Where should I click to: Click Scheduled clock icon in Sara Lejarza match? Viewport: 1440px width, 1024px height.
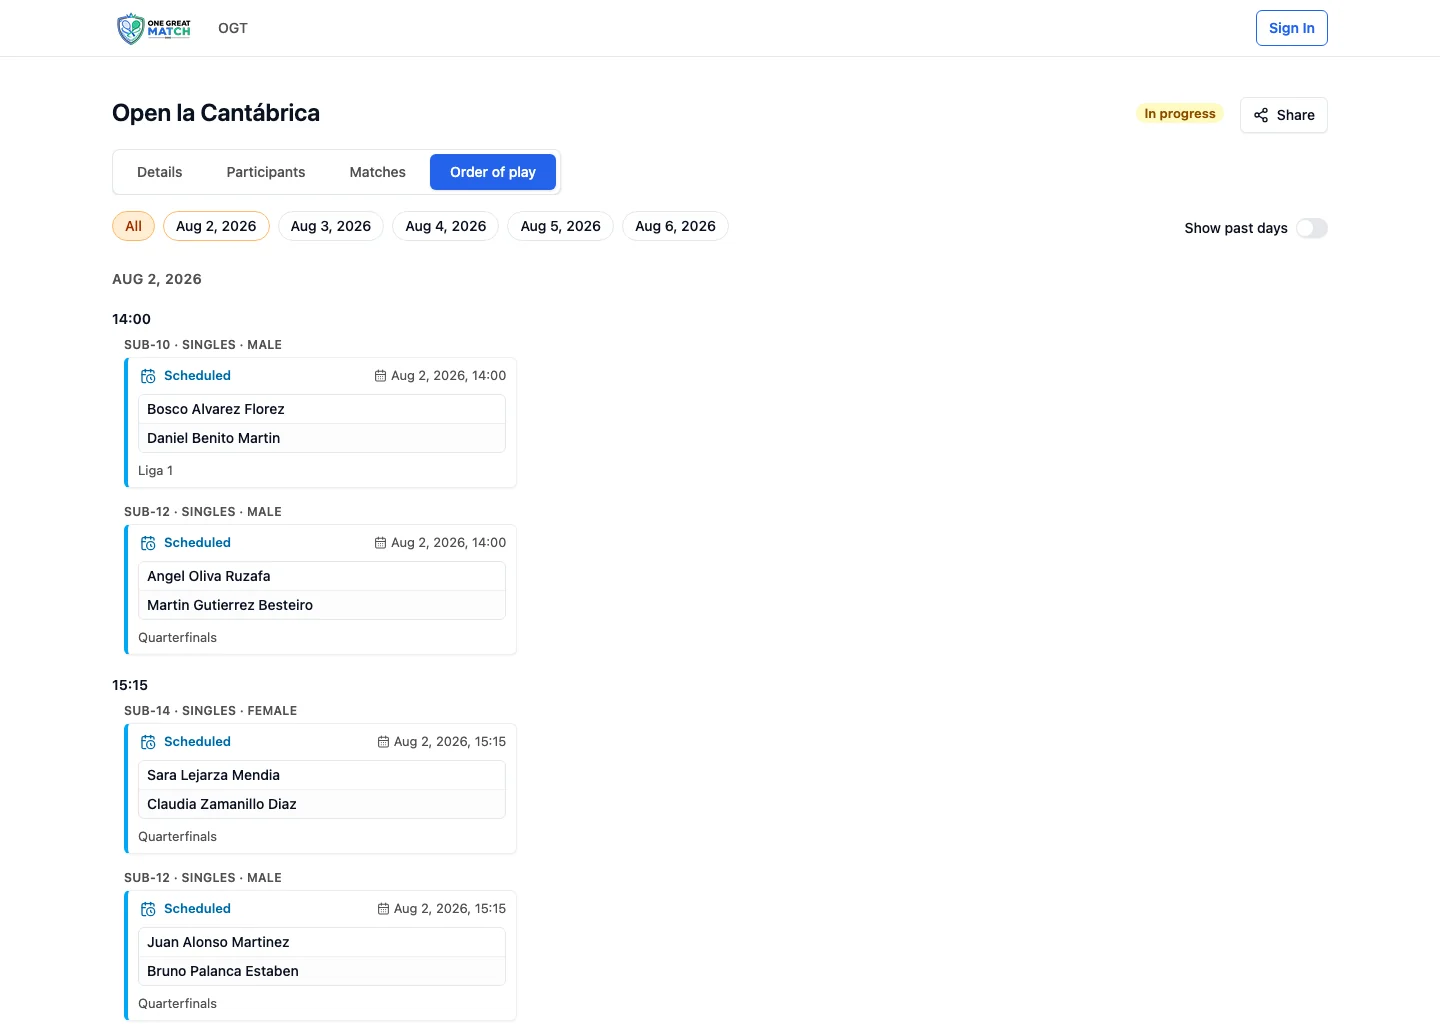tap(148, 742)
